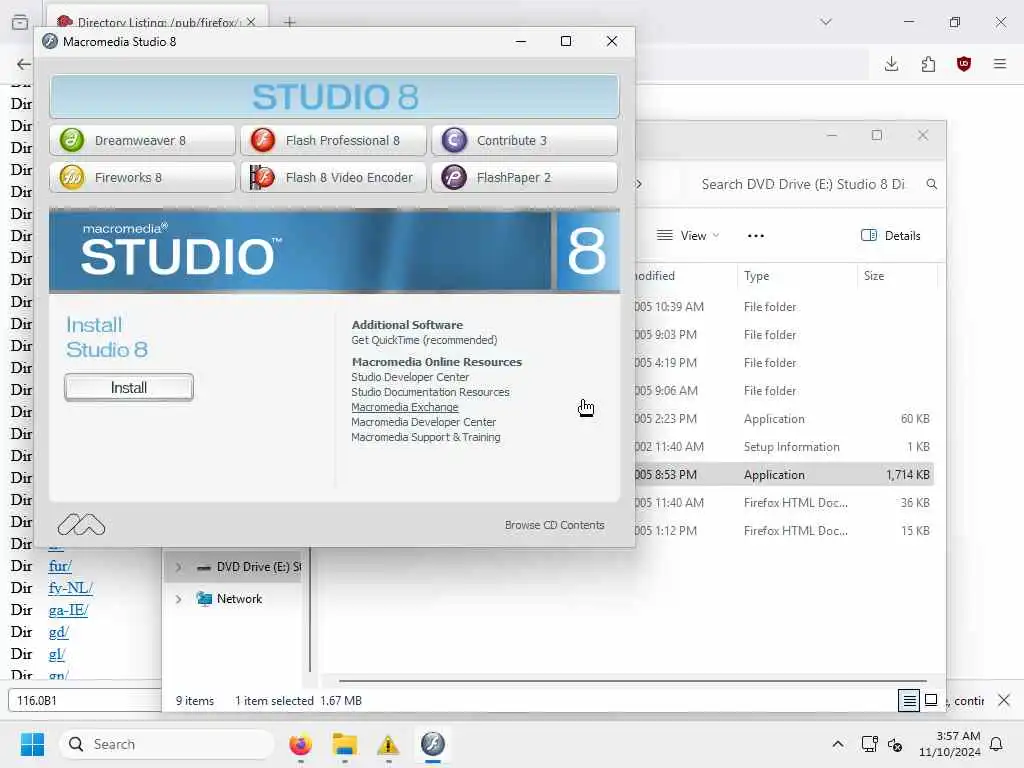This screenshot has width=1024, height=768.
Task: Click Firefox back arrow
Action: pos(24,64)
